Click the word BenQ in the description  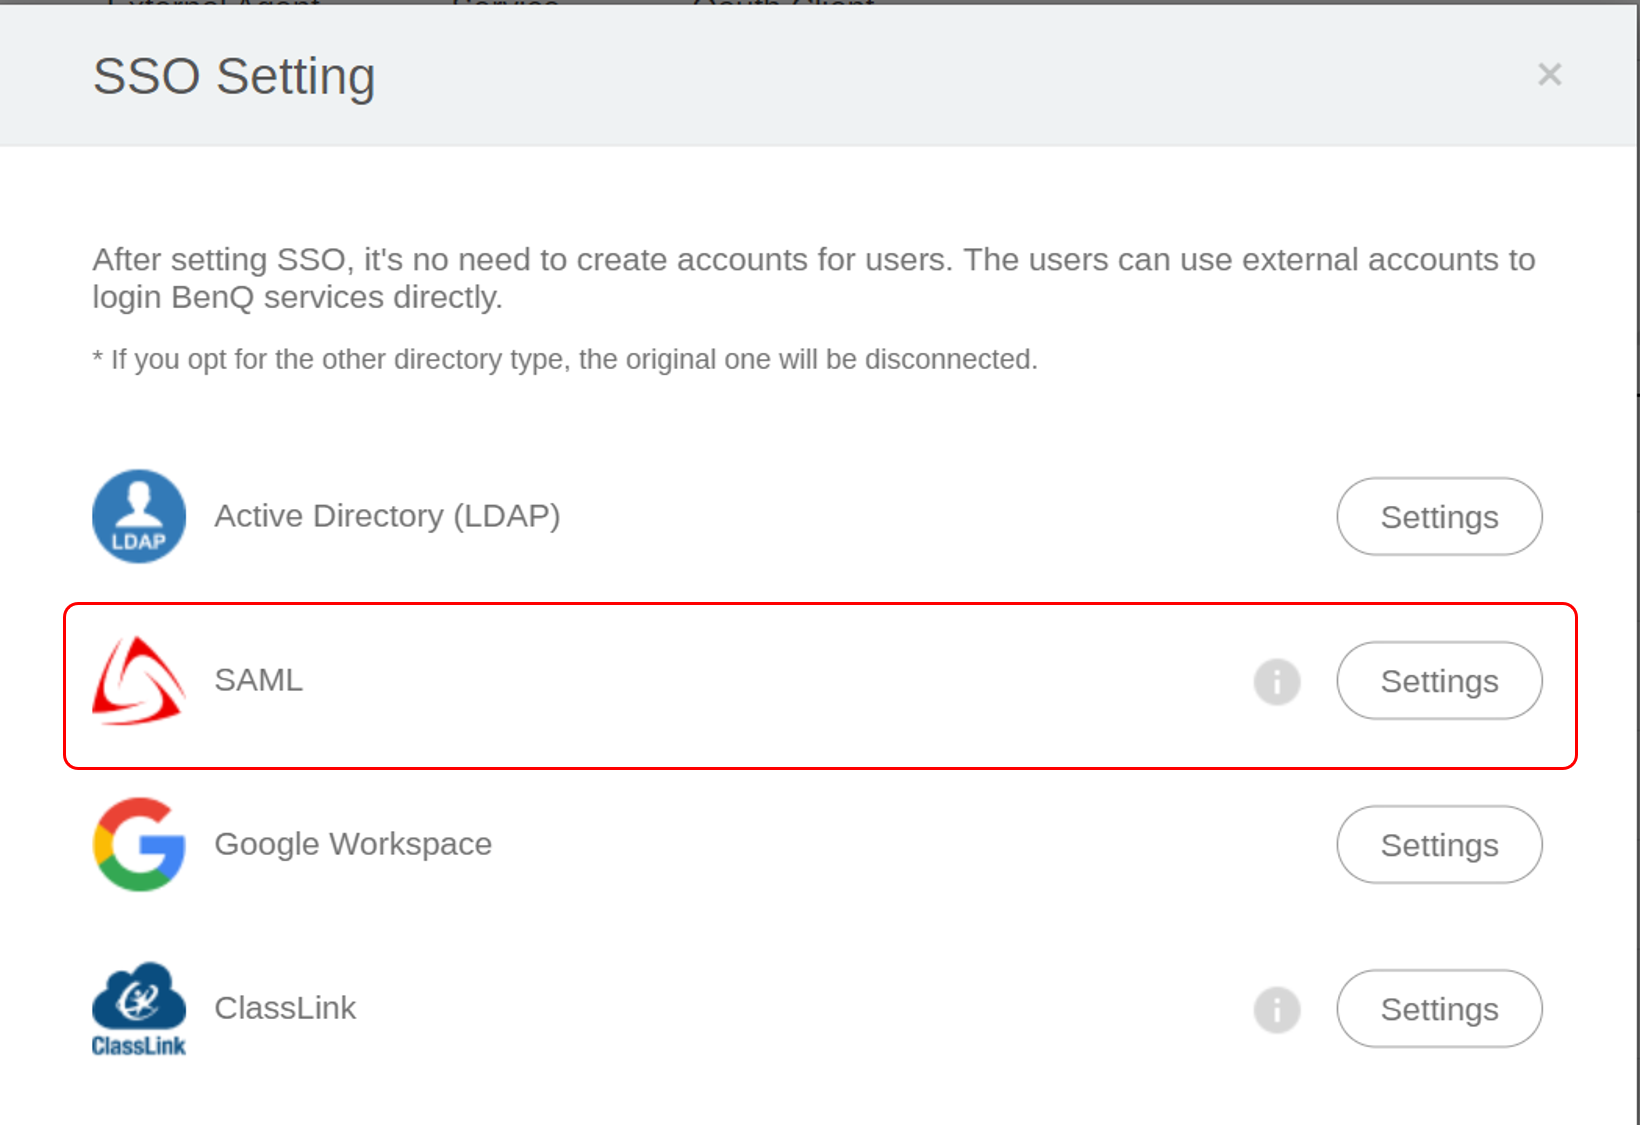213,298
